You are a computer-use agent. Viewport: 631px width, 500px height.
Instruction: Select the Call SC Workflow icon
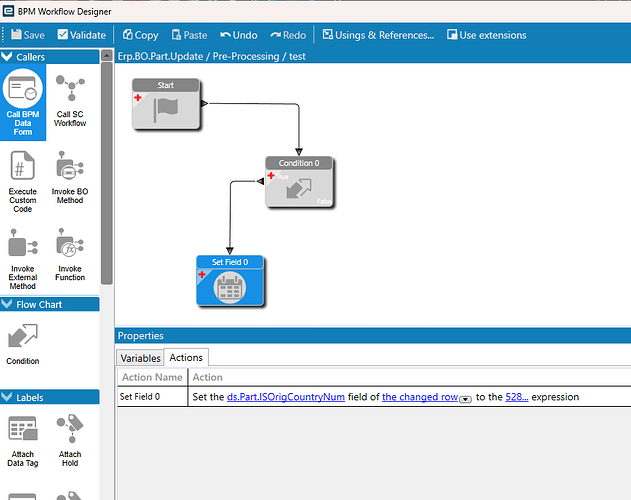pyautogui.click(x=70, y=101)
